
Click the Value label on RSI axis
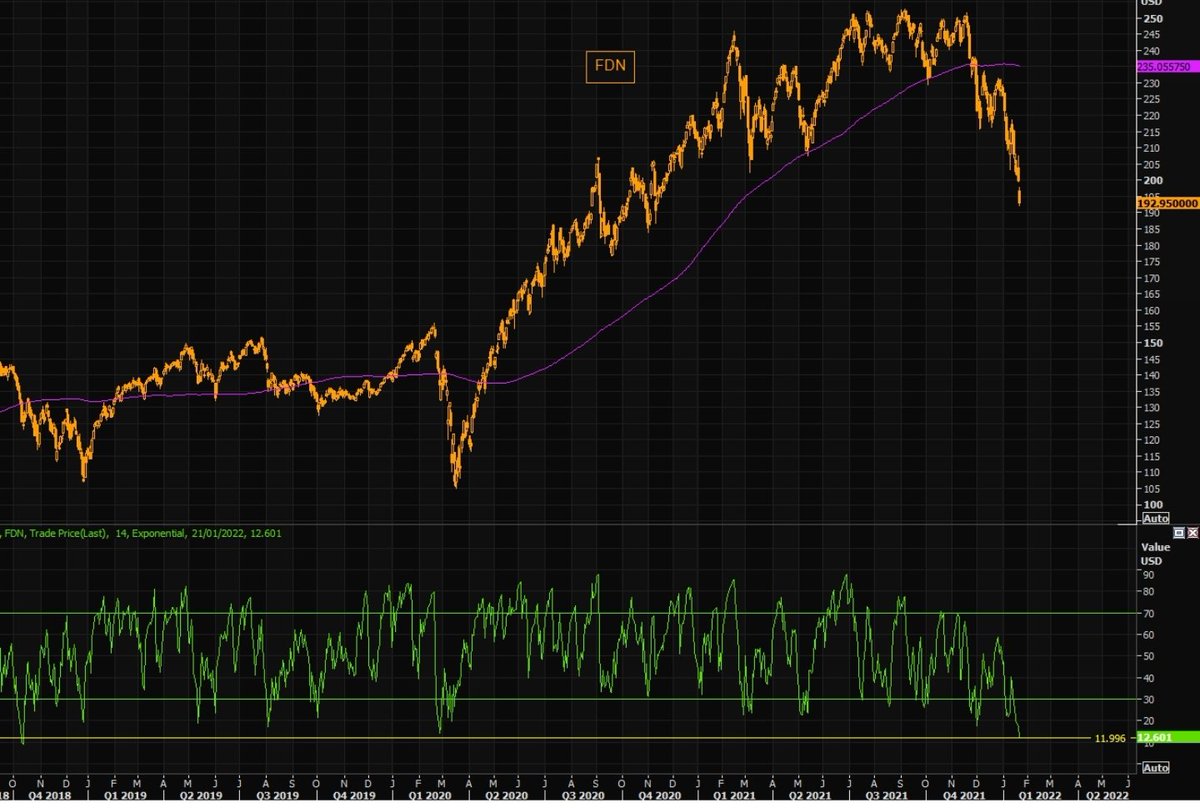pos(1154,547)
